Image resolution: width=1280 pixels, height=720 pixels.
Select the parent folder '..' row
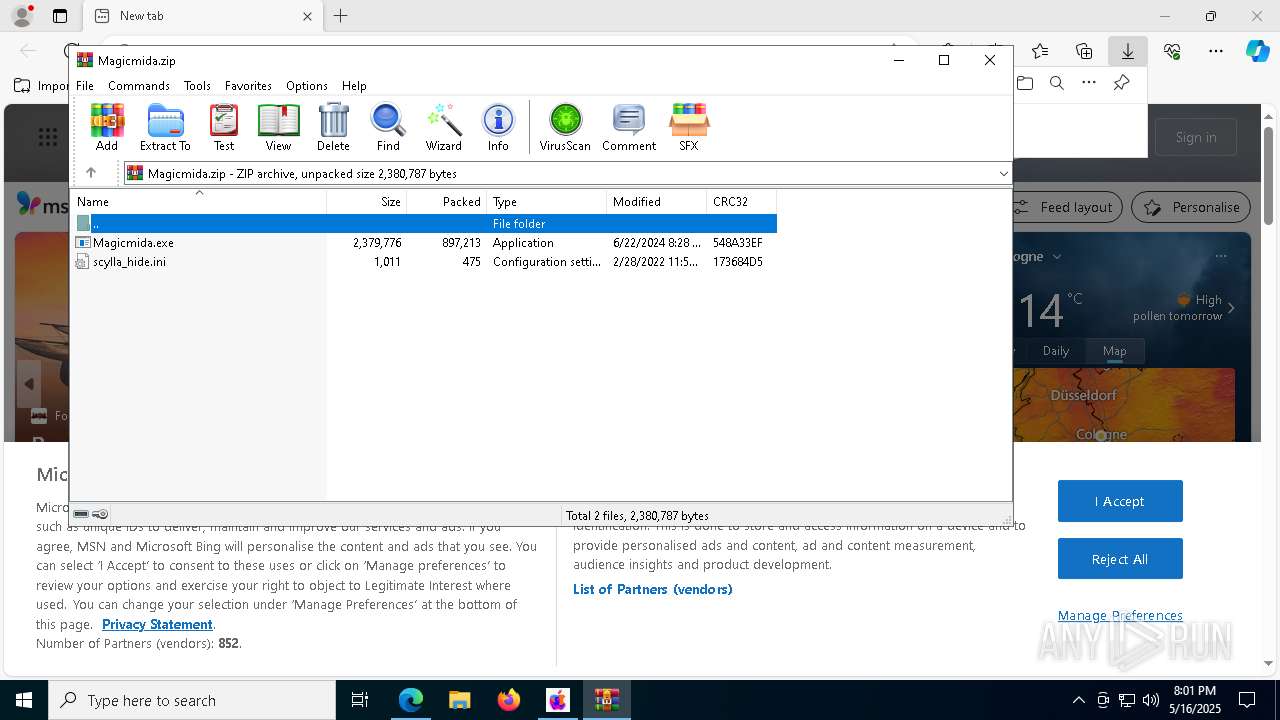[424, 224]
